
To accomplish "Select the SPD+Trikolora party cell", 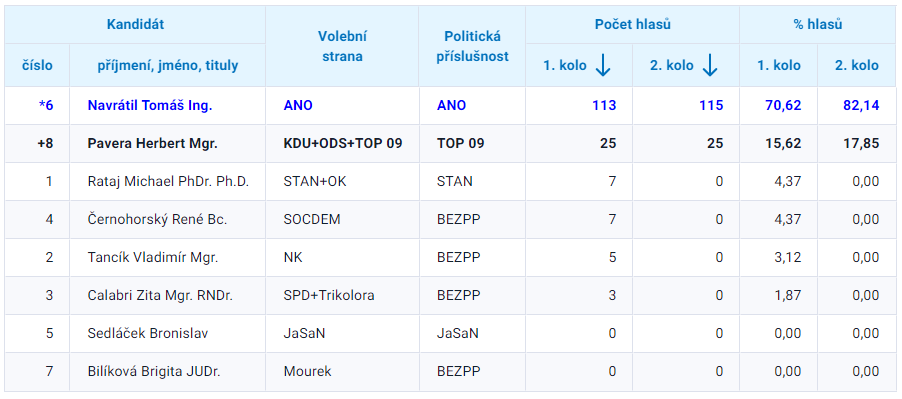I will (x=342, y=296).
